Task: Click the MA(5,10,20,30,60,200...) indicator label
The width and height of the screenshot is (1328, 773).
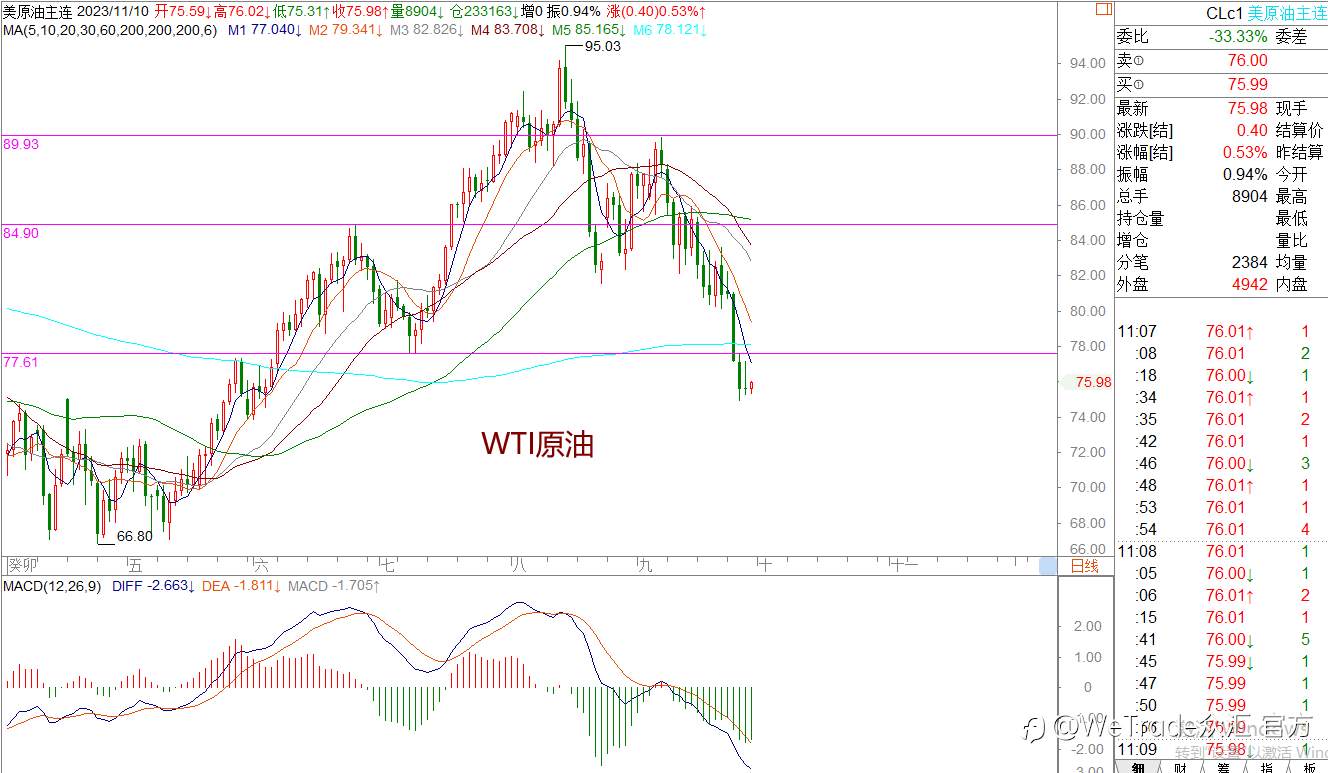Action: (x=110, y=30)
